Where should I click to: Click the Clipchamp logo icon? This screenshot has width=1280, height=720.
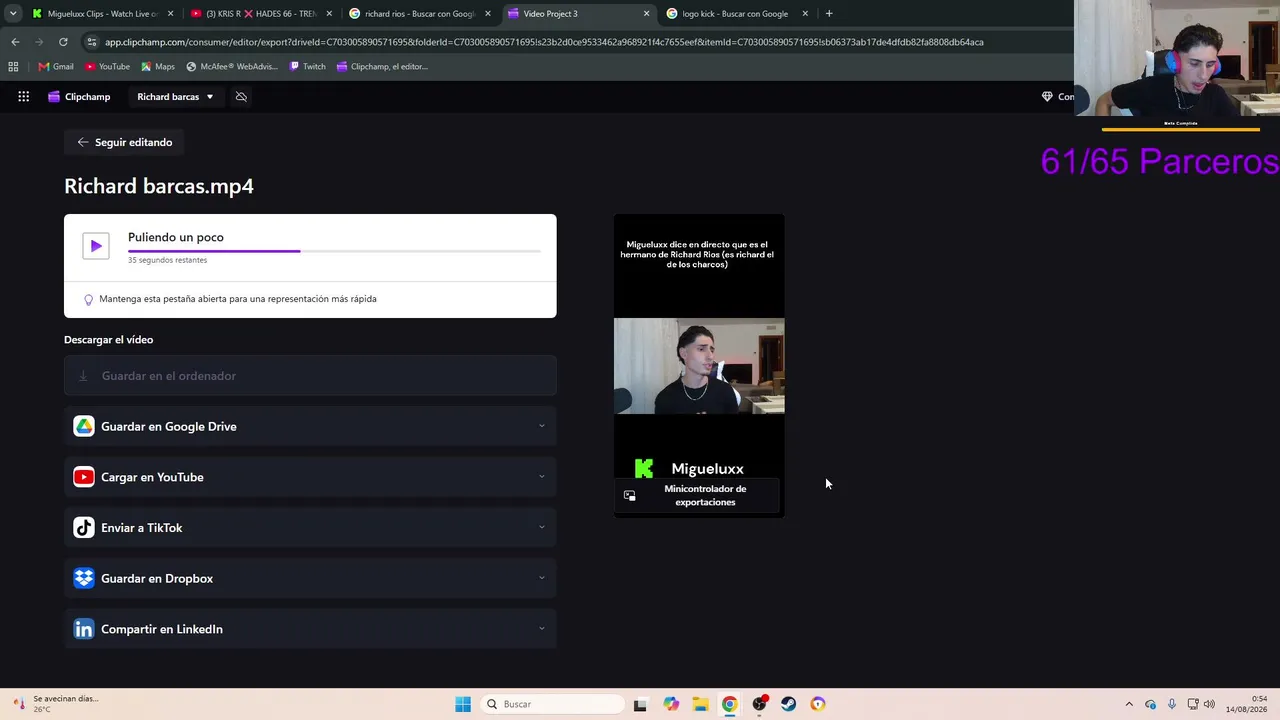[54, 97]
